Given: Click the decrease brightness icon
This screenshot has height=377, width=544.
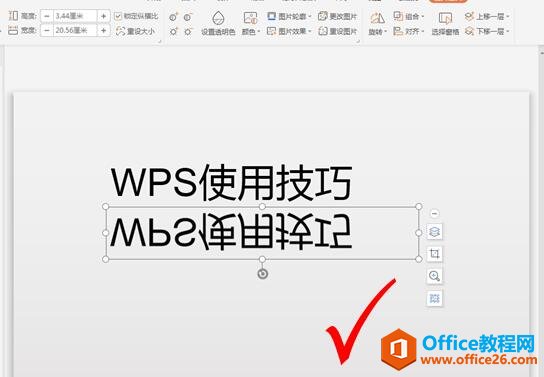Looking at the screenshot, I should [188, 32].
